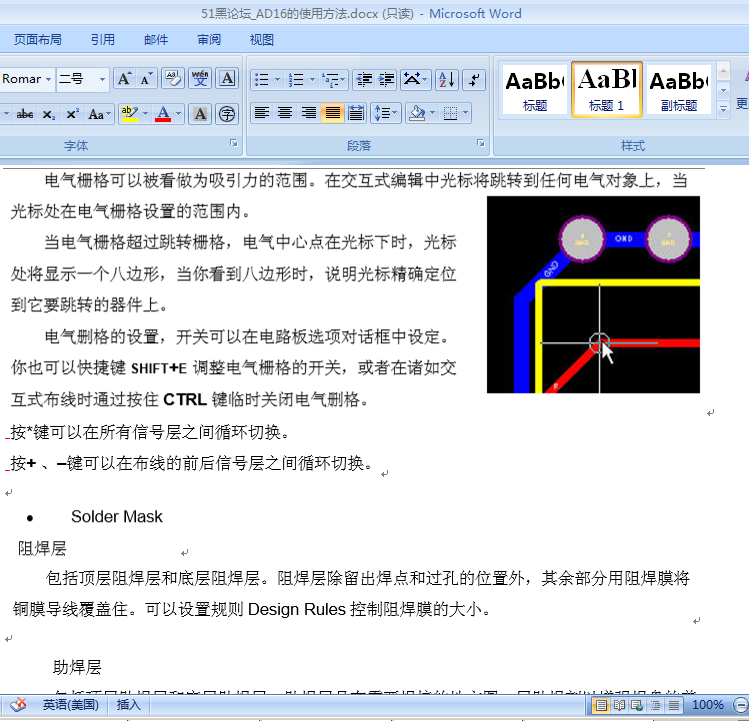This screenshot has height=721, width=749.
Task: Toggle show paragraph marks icon
Action: tap(474, 80)
